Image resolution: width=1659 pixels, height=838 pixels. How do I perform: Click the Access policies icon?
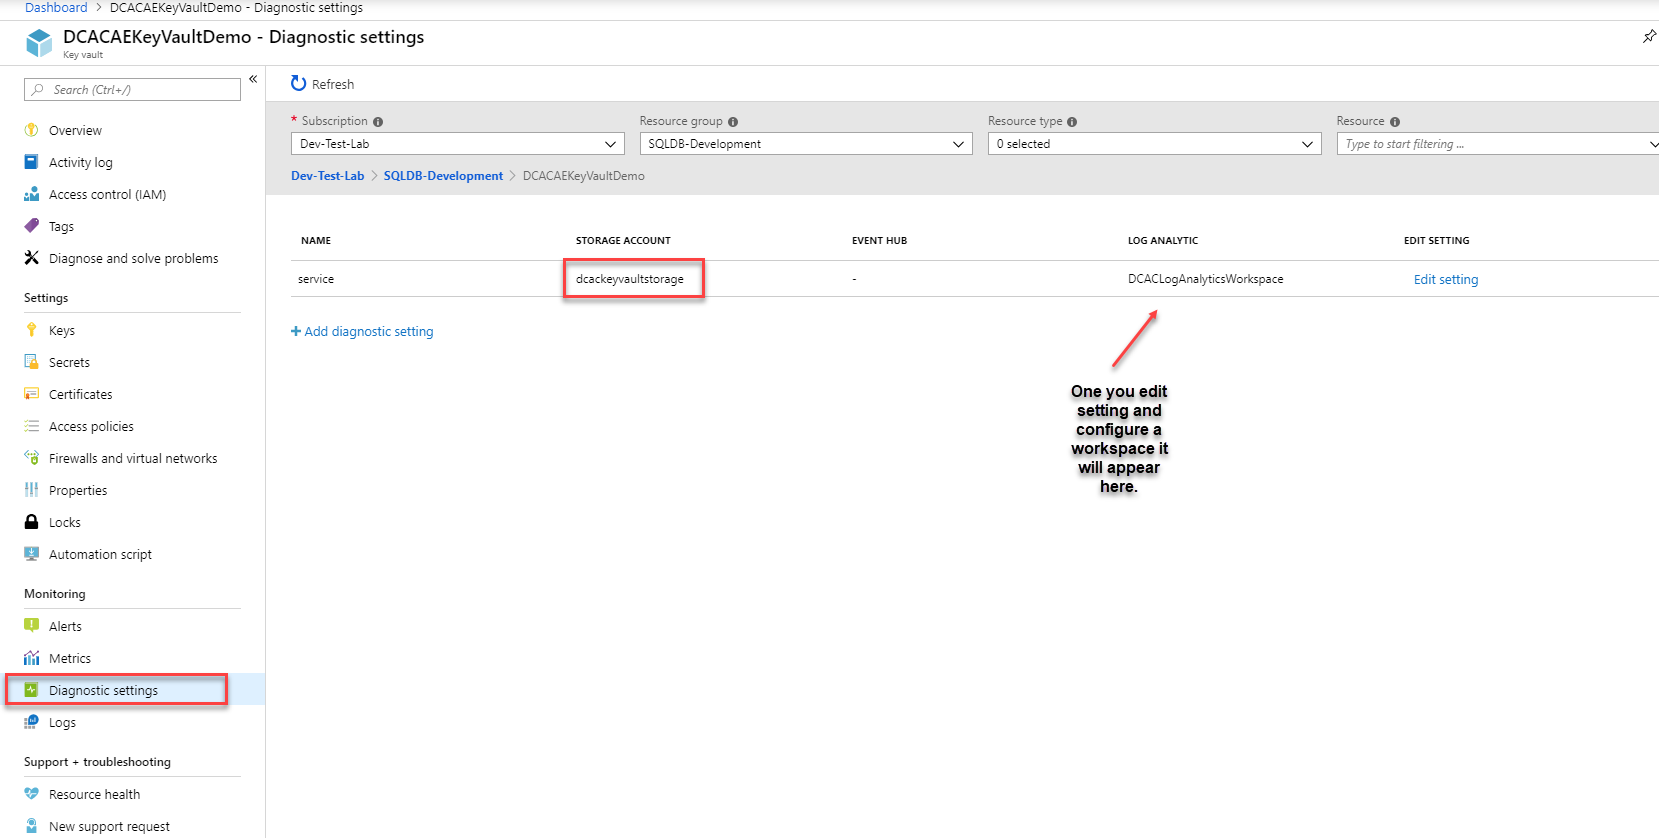[31, 426]
